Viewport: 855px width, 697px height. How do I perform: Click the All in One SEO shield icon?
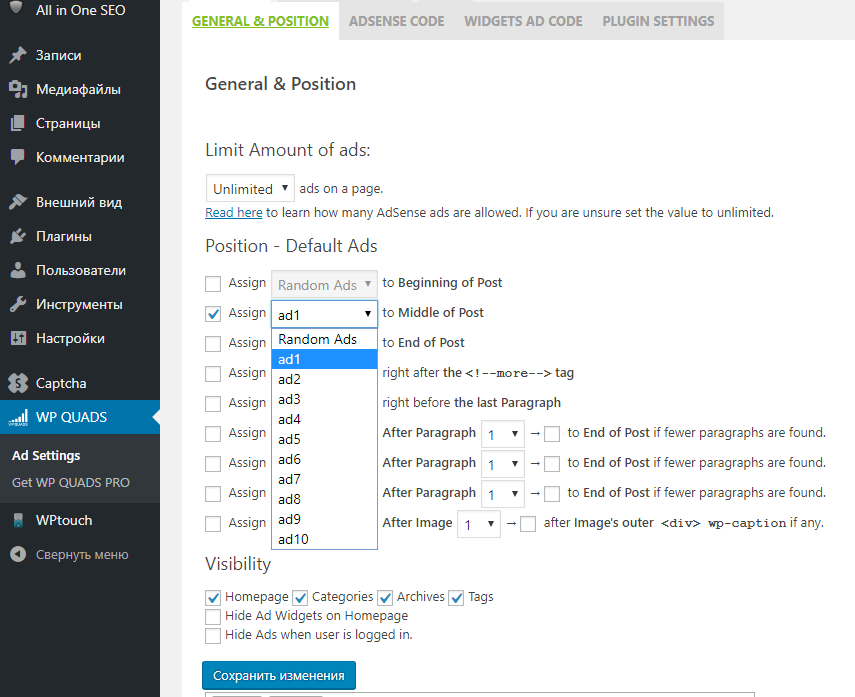tap(17, 11)
